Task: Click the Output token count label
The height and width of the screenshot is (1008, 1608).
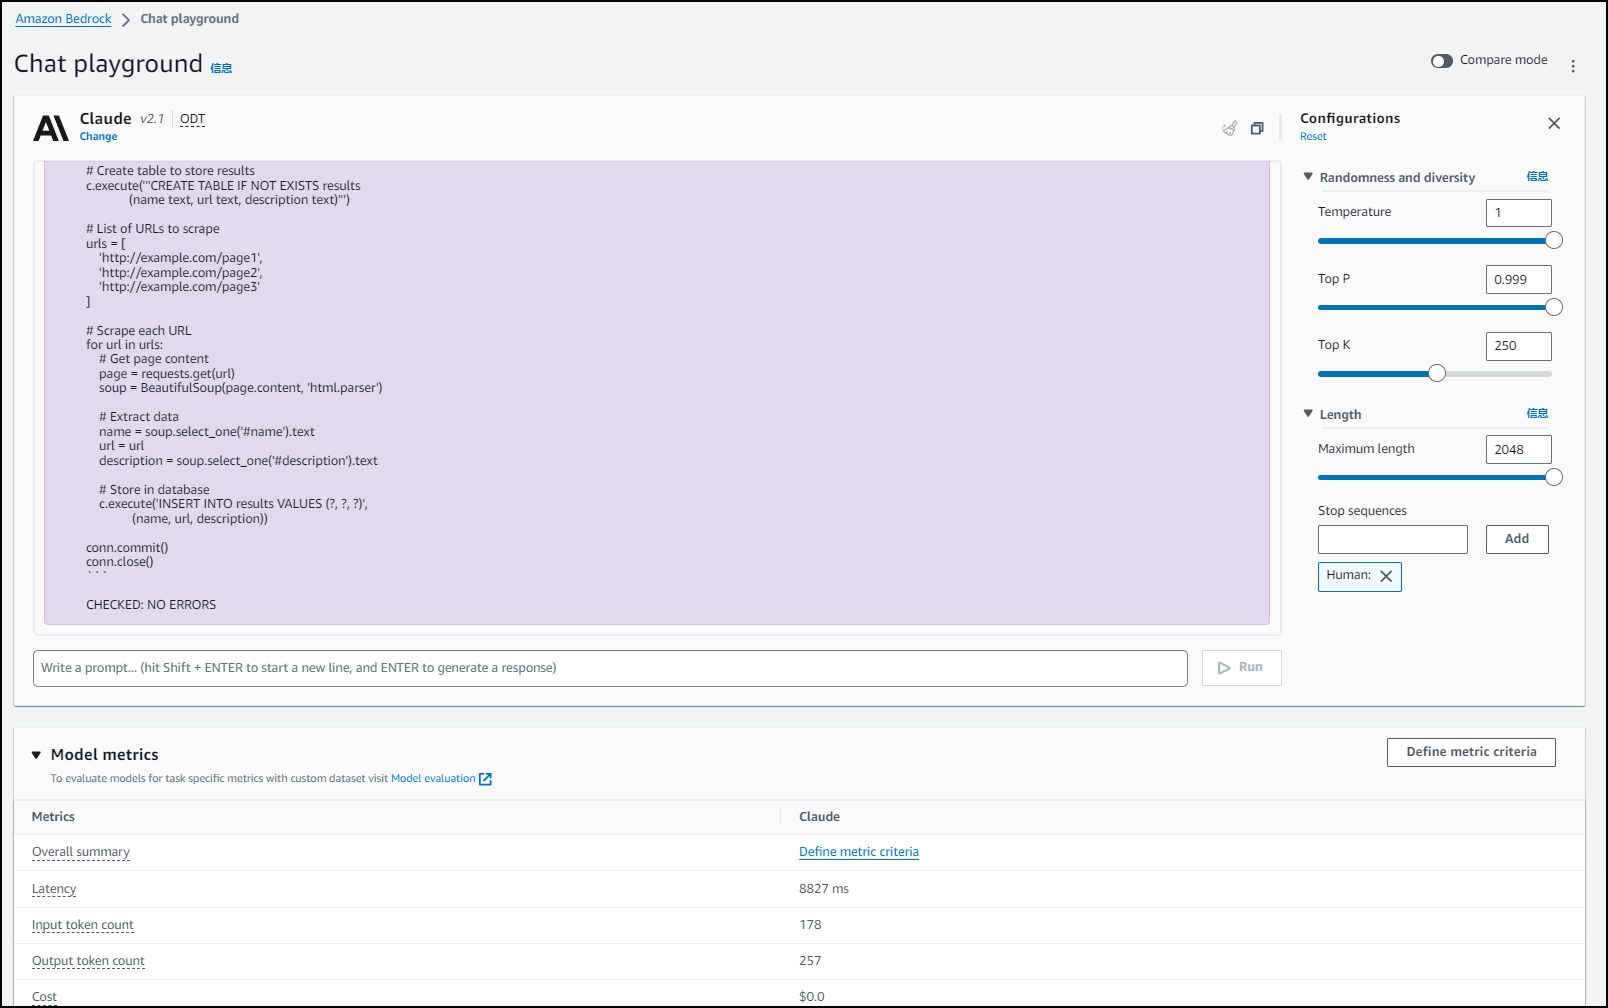Action: coord(88,961)
